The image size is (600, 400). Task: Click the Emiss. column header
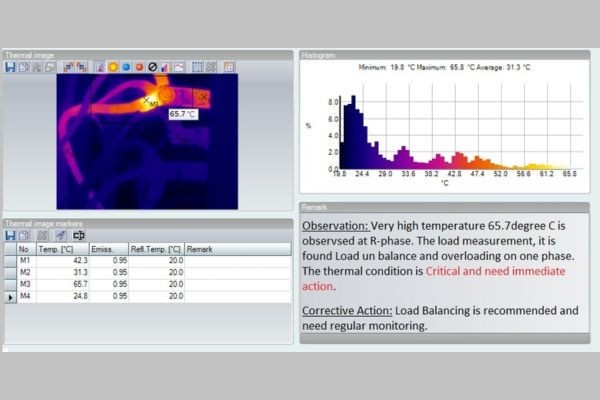(109, 249)
